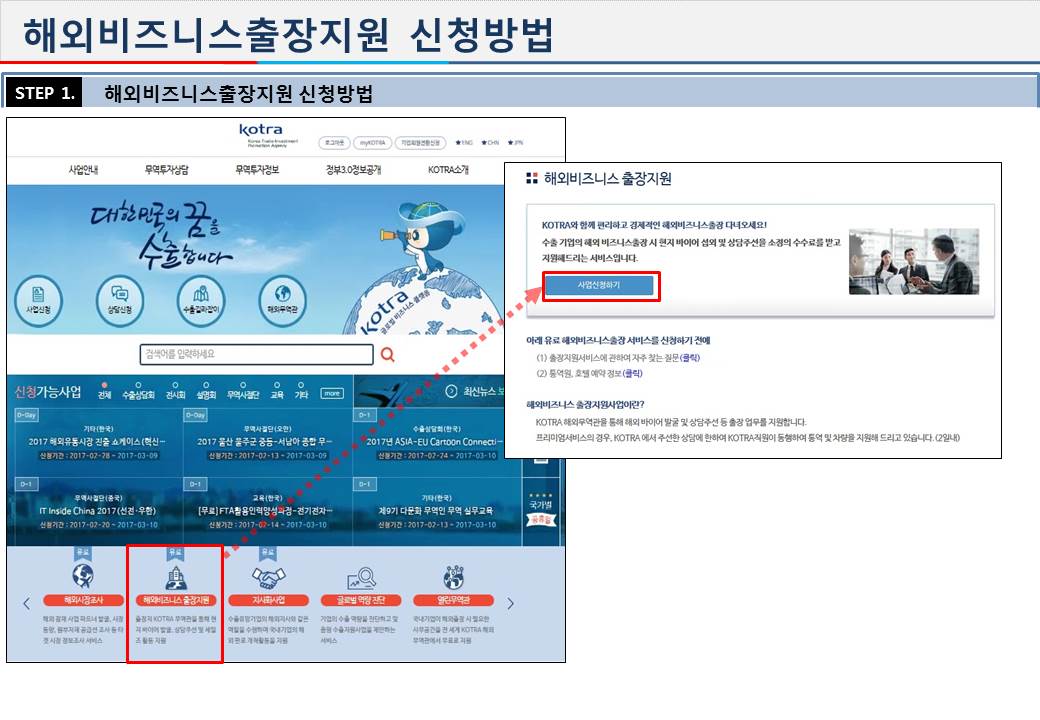Select the 수출상담회 filter radio
The image size is (1040, 720).
click(x=138, y=385)
